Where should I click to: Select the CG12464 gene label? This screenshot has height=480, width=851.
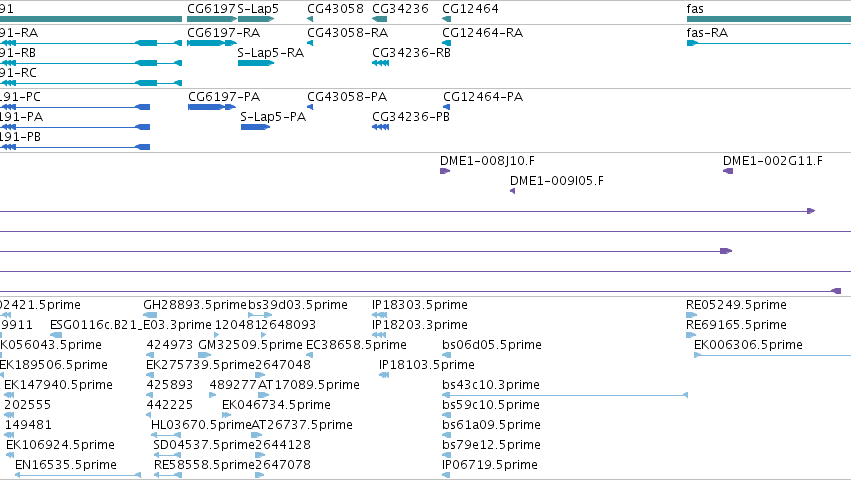pyautogui.click(x=470, y=9)
